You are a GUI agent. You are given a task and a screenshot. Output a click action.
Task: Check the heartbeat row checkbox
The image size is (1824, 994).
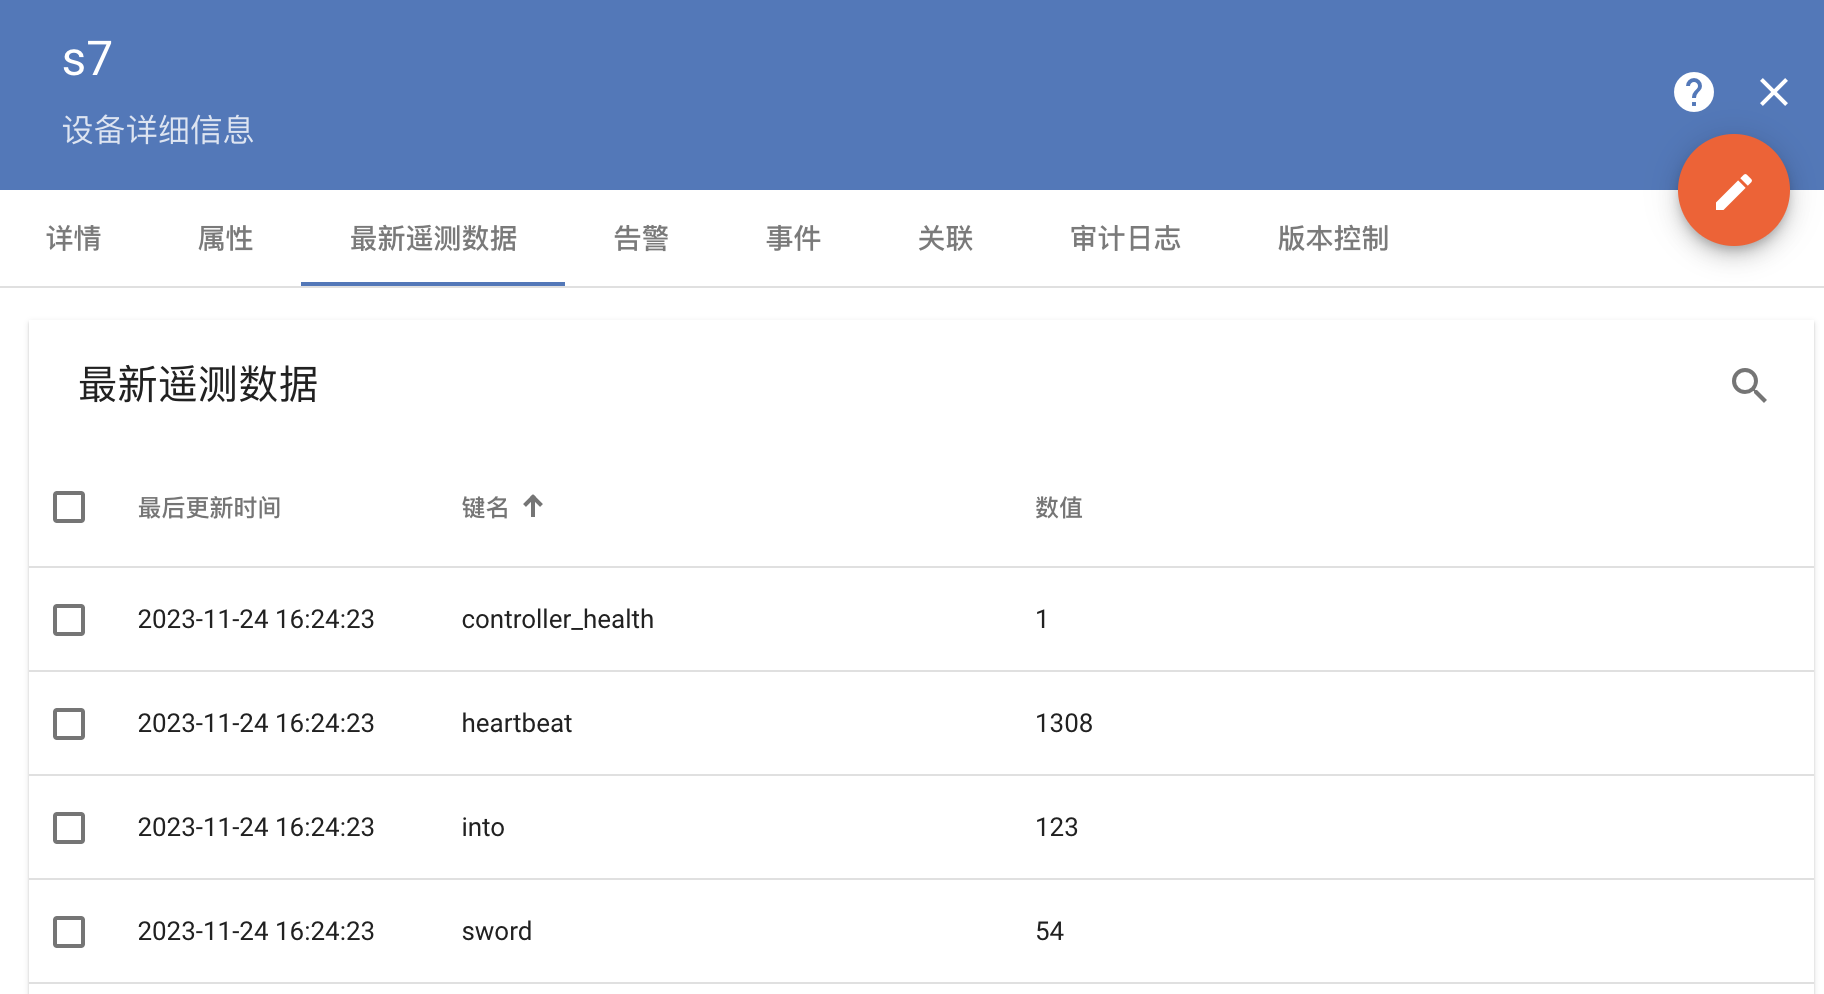(69, 723)
